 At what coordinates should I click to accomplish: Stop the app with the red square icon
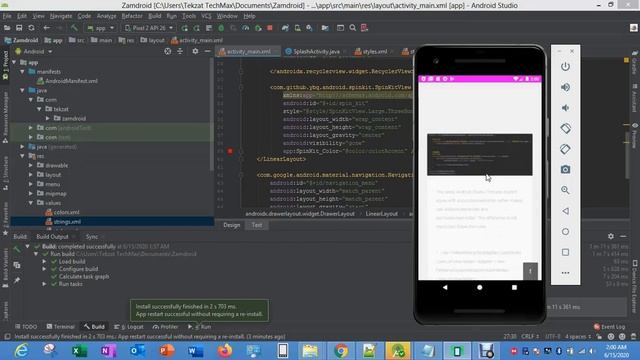click(270, 28)
